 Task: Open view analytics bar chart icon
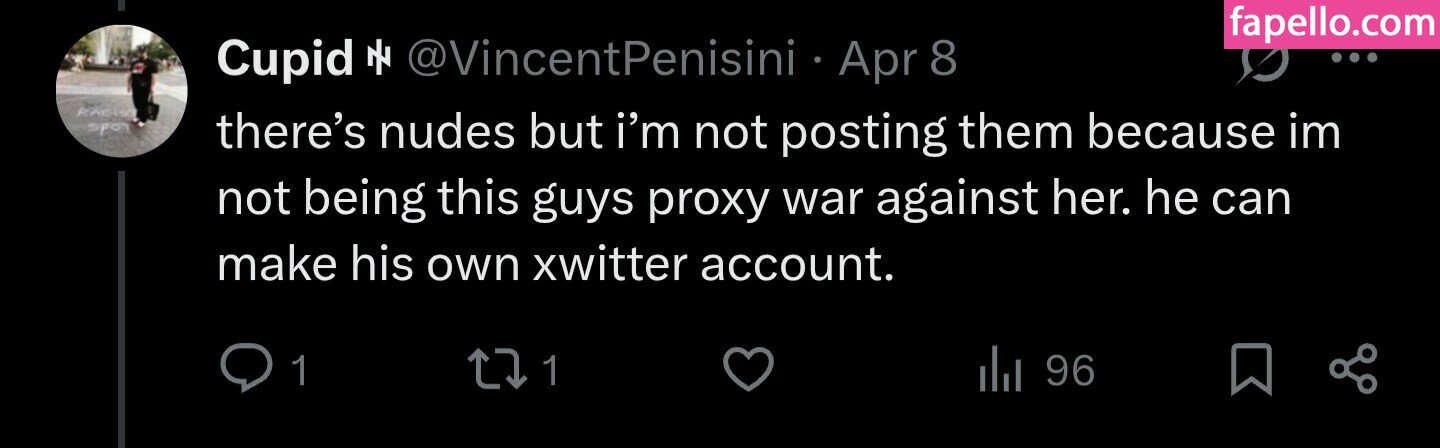coord(1001,372)
